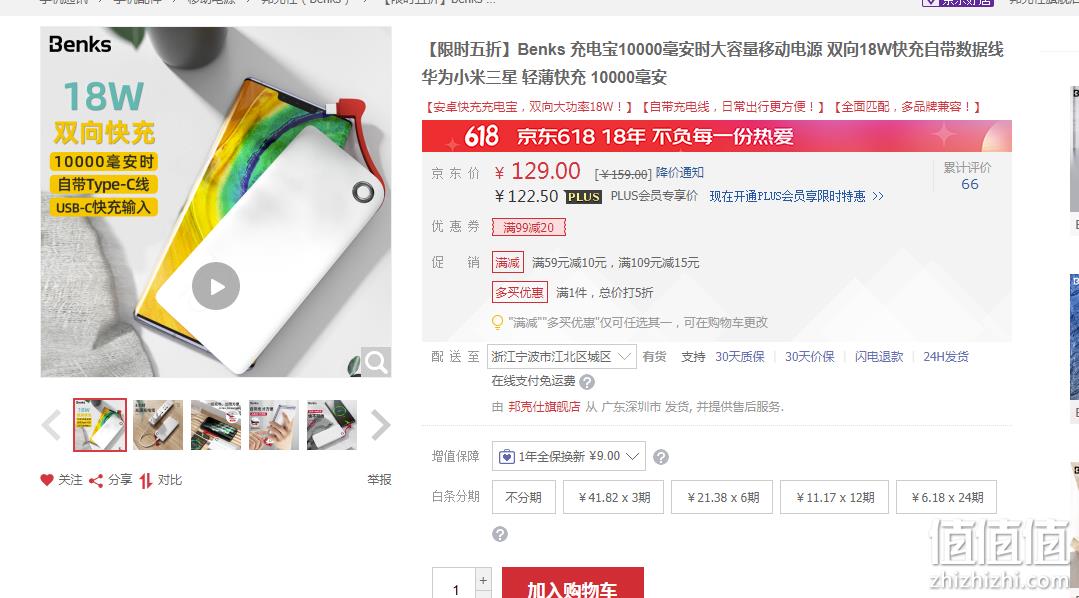This screenshot has width=1079, height=598.
Task: Increase quantity with the plus stepper
Action: pyautogui.click(x=484, y=580)
